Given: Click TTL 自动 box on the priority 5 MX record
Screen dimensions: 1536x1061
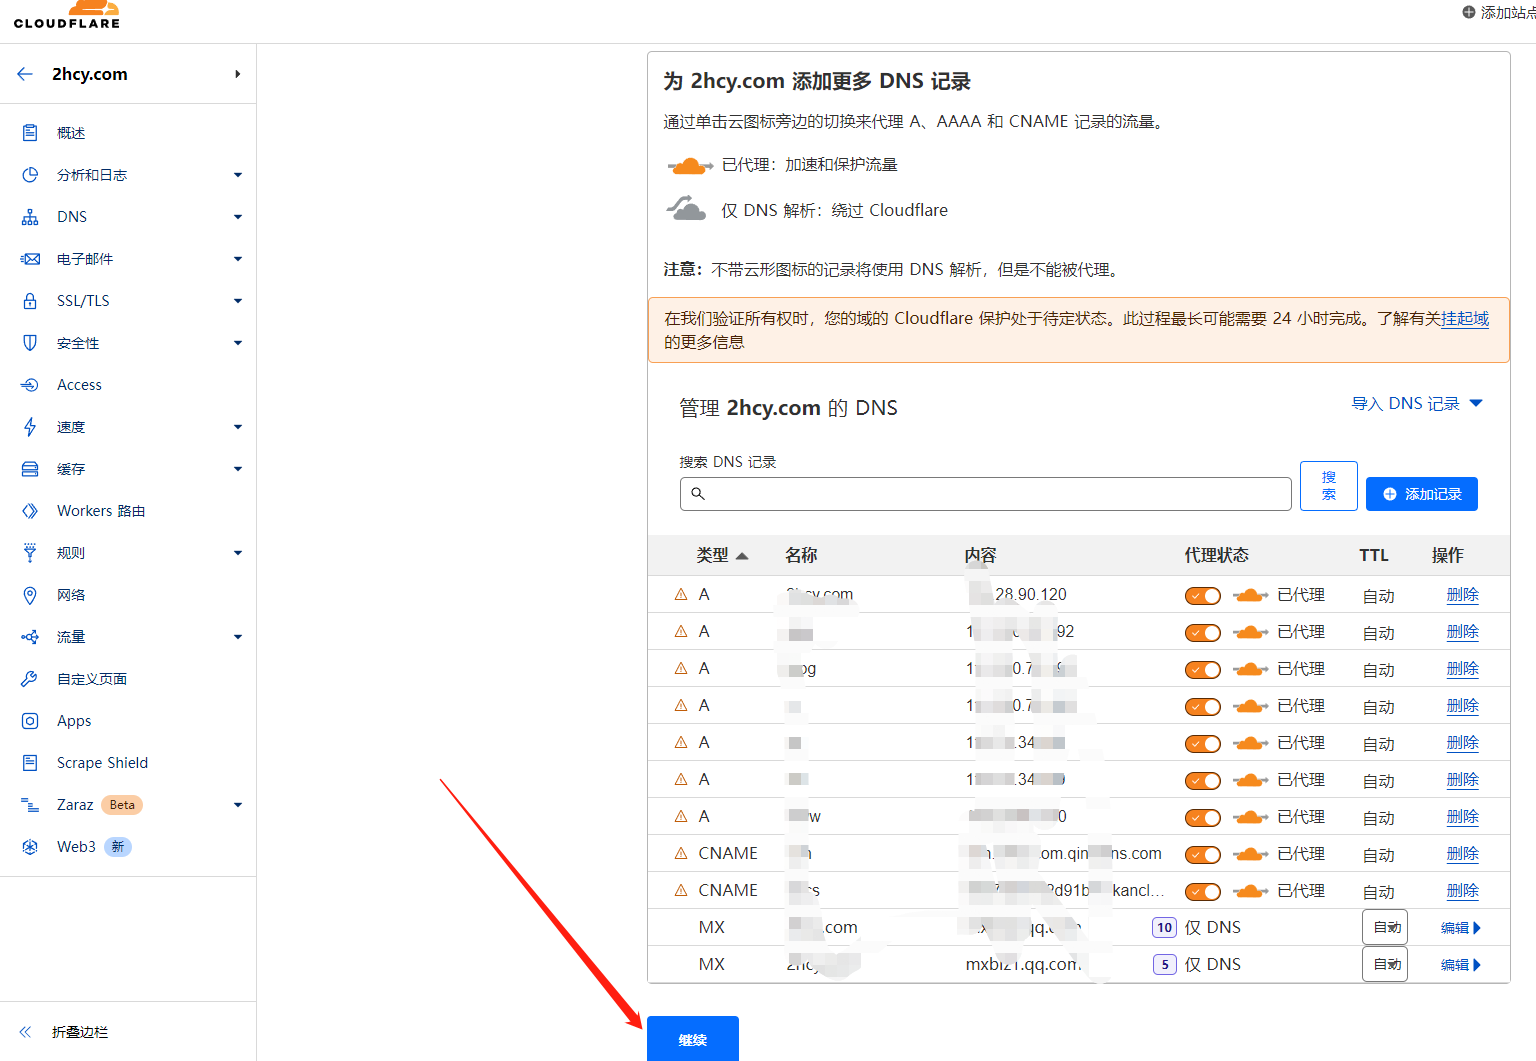Looking at the screenshot, I should tap(1385, 964).
